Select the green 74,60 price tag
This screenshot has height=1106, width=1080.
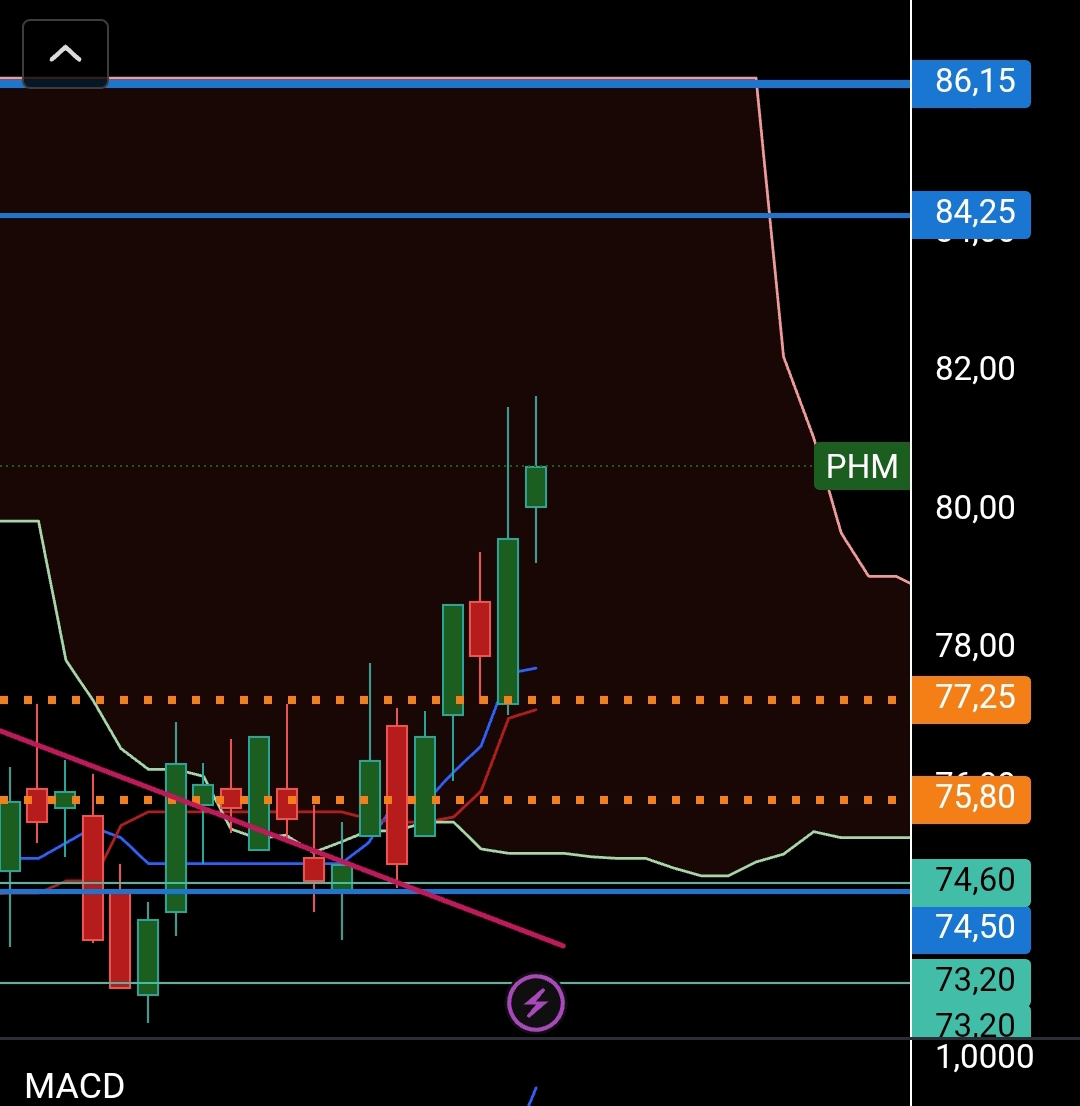pos(973,881)
